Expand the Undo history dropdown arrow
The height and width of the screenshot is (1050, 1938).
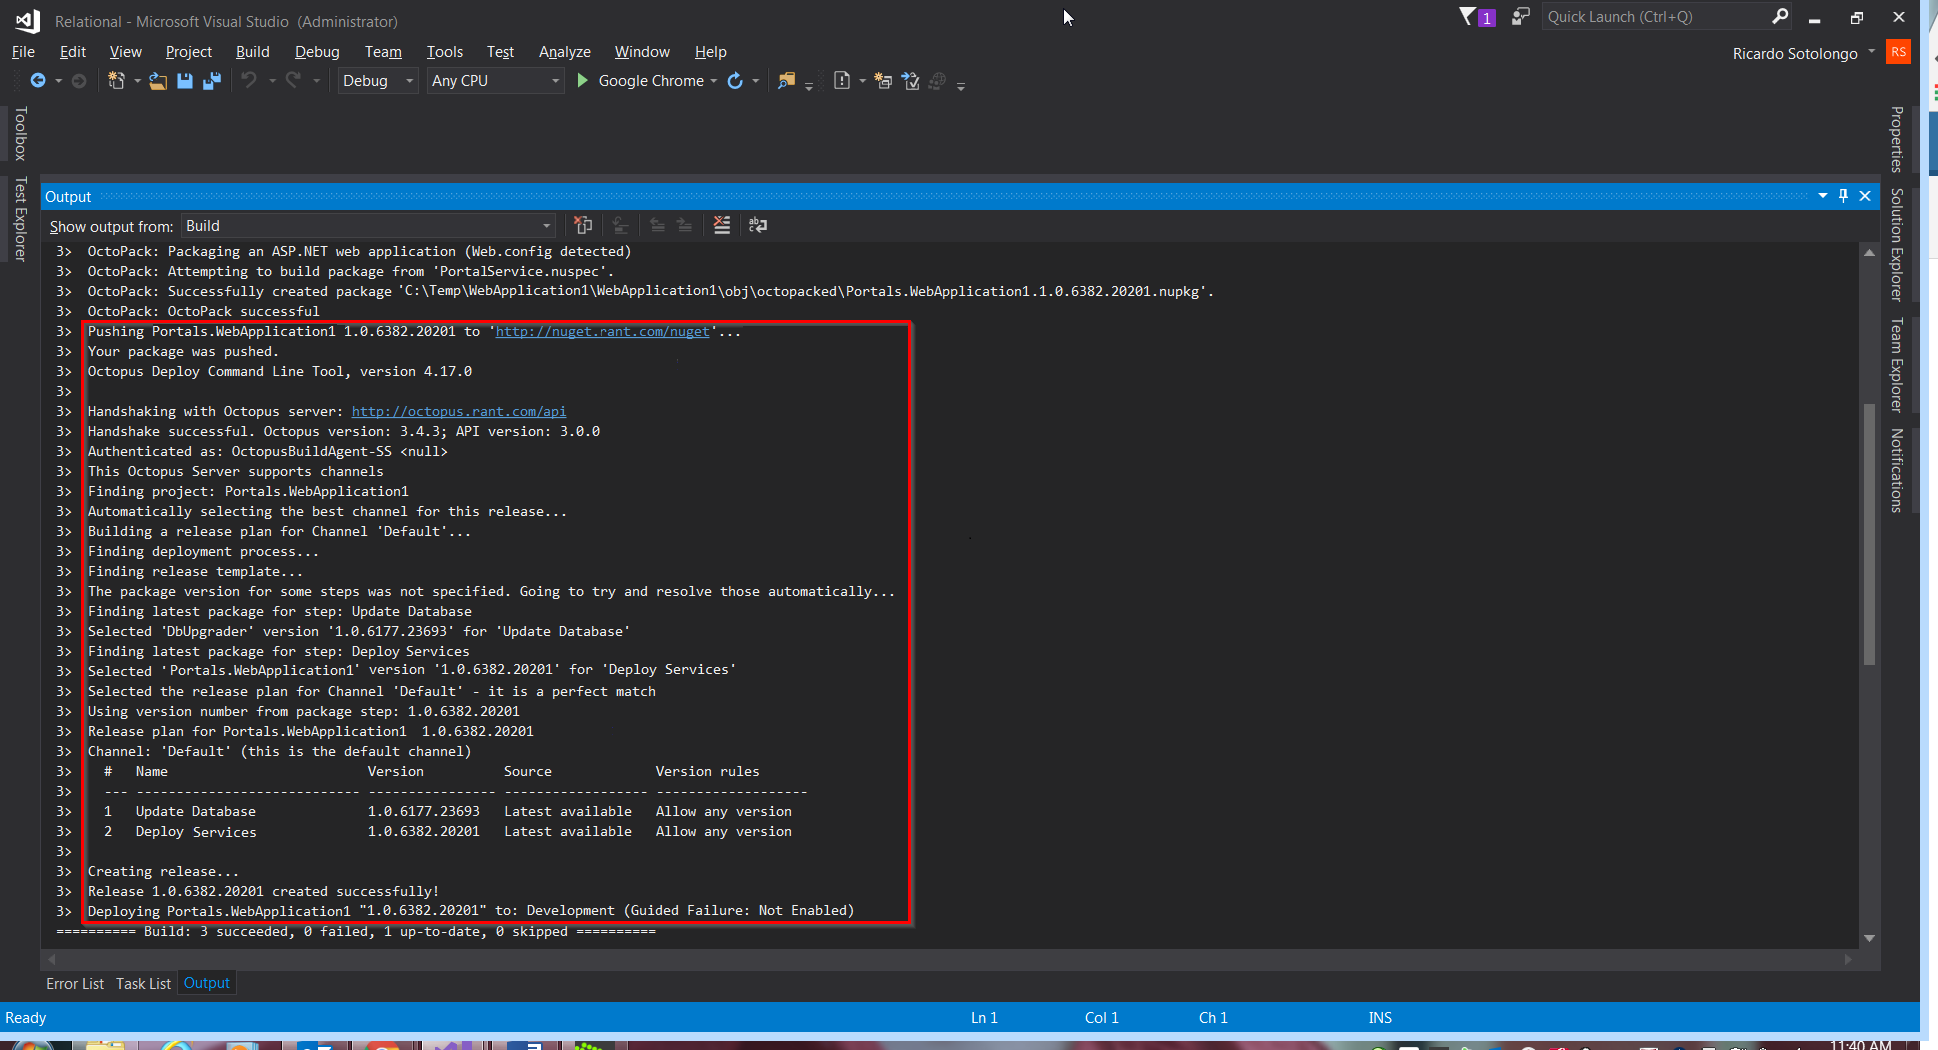pyautogui.click(x=272, y=81)
